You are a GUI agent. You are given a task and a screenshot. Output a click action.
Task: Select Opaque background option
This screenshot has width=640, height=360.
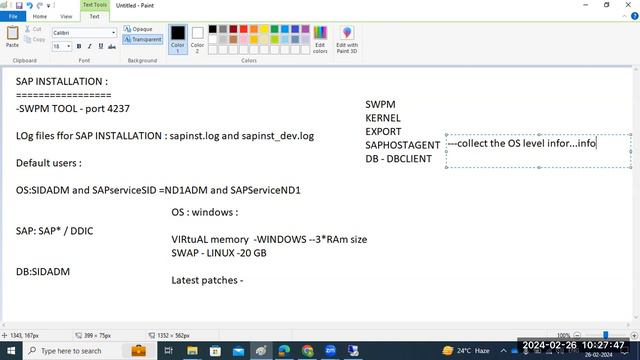click(138, 29)
